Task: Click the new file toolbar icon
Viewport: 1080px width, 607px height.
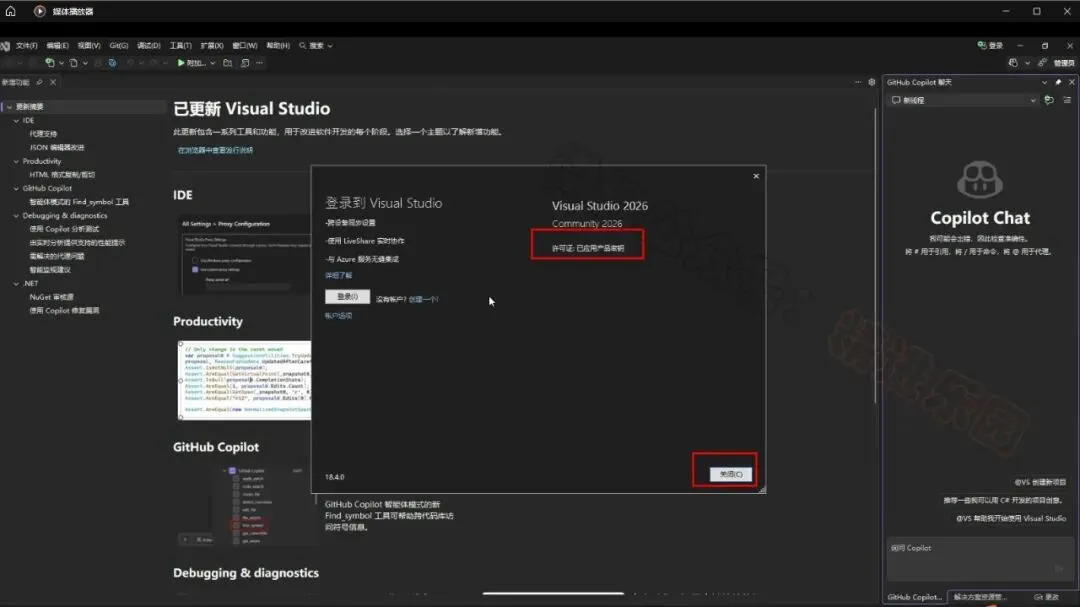Action: tap(73, 63)
